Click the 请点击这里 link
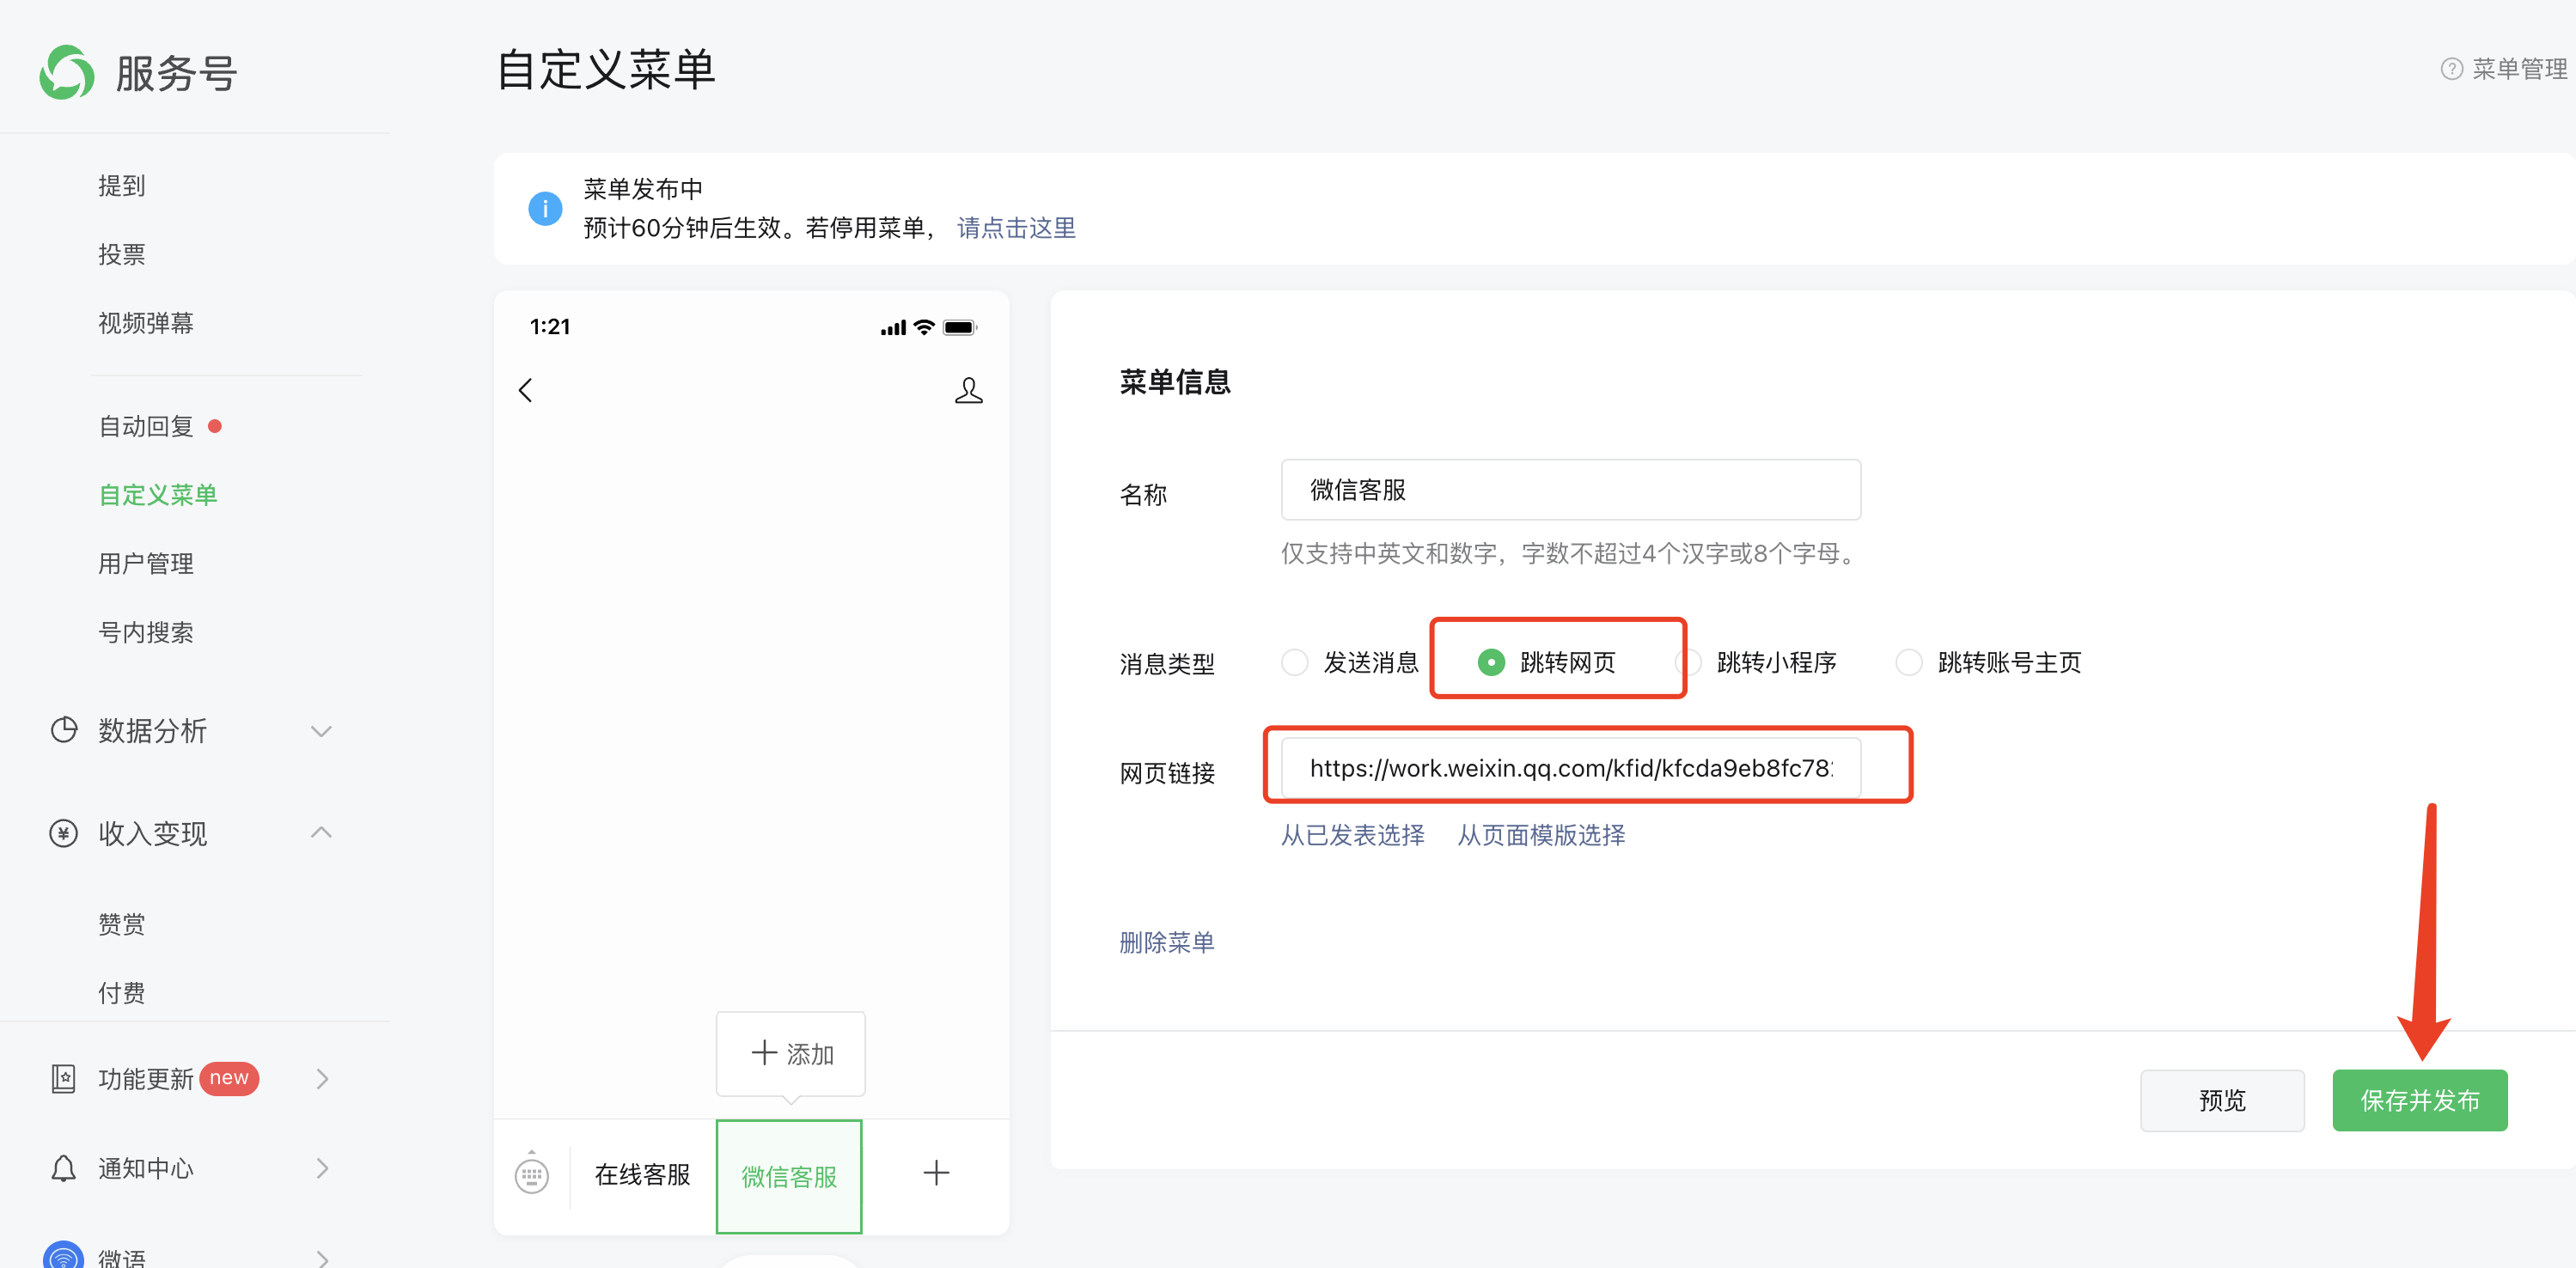 click(x=1016, y=228)
